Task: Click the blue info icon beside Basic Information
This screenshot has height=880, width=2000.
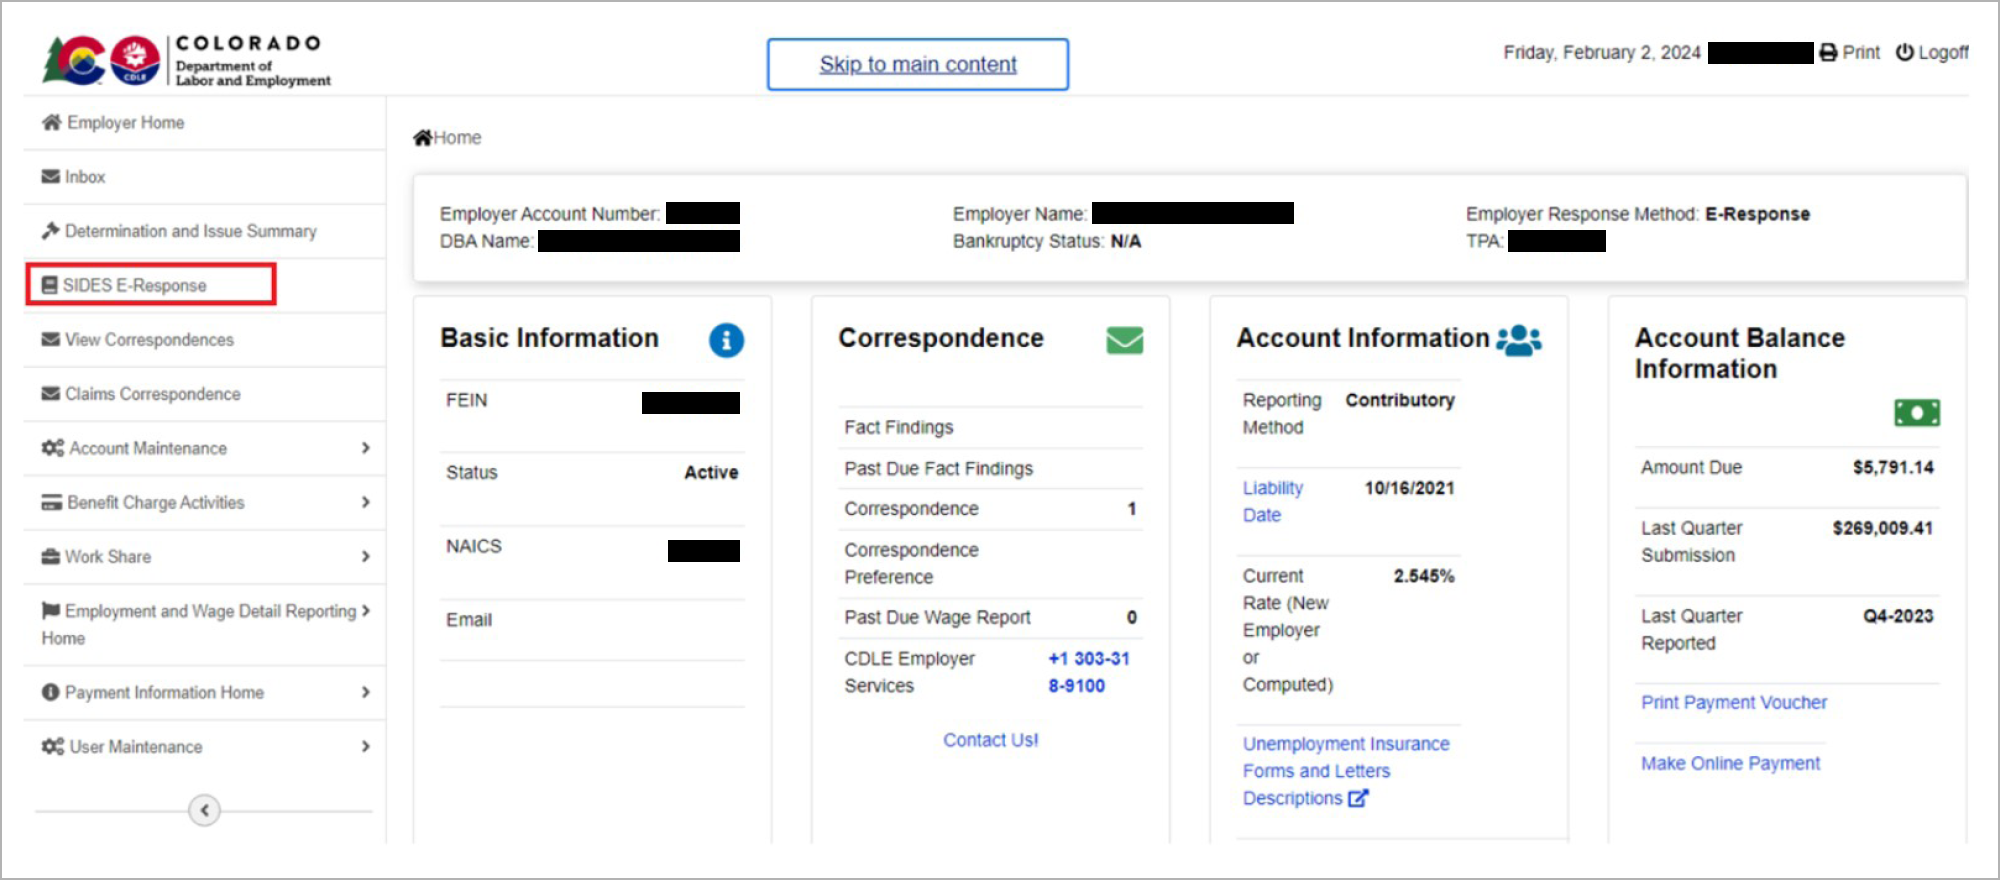Action: [726, 340]
